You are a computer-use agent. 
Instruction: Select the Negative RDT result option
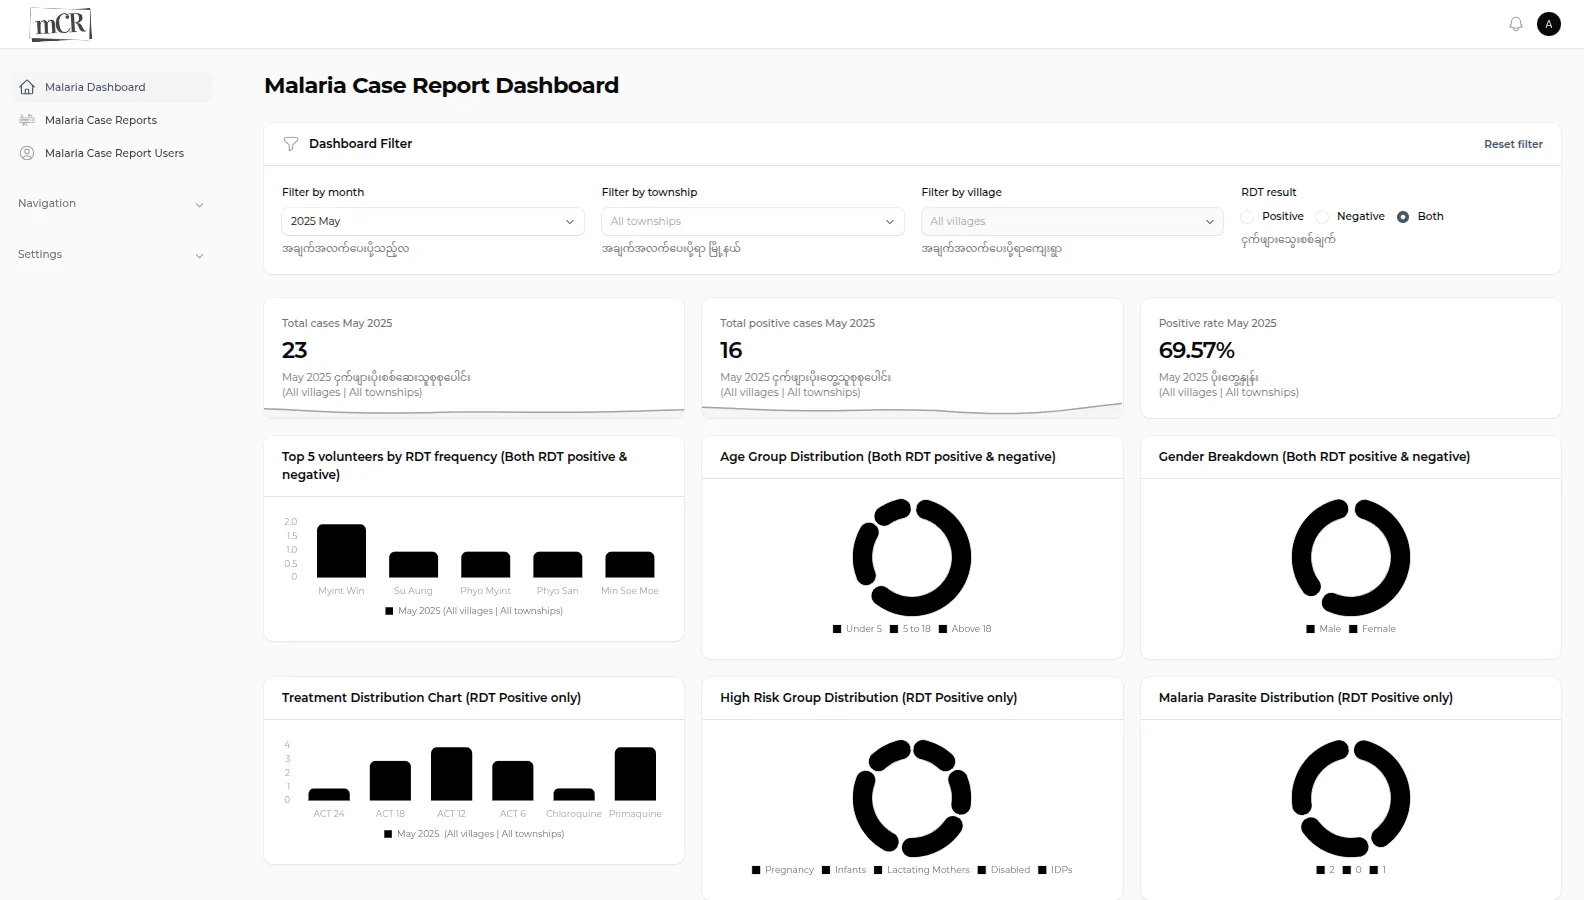pos(1322,217)
